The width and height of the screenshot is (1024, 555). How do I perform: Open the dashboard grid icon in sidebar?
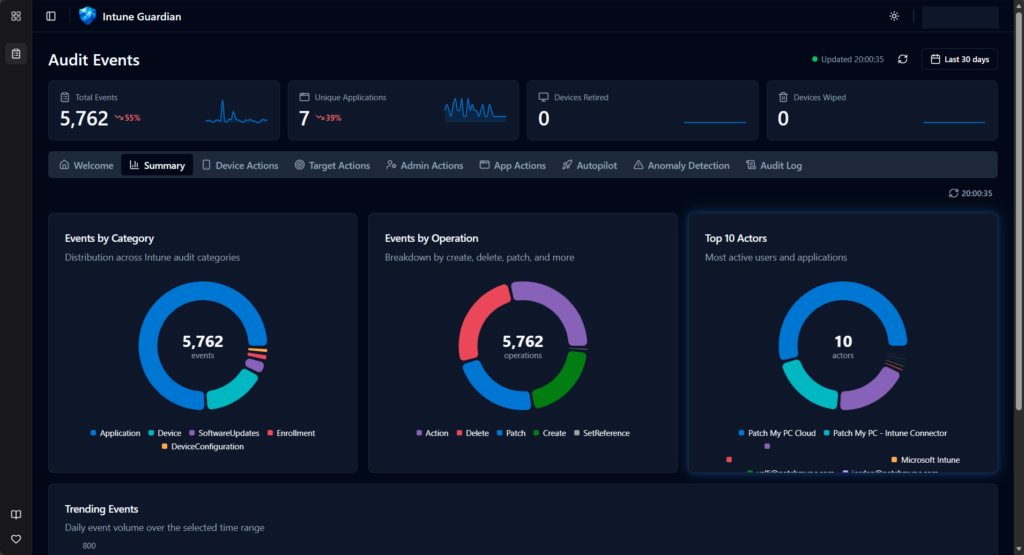coord(16,16)
